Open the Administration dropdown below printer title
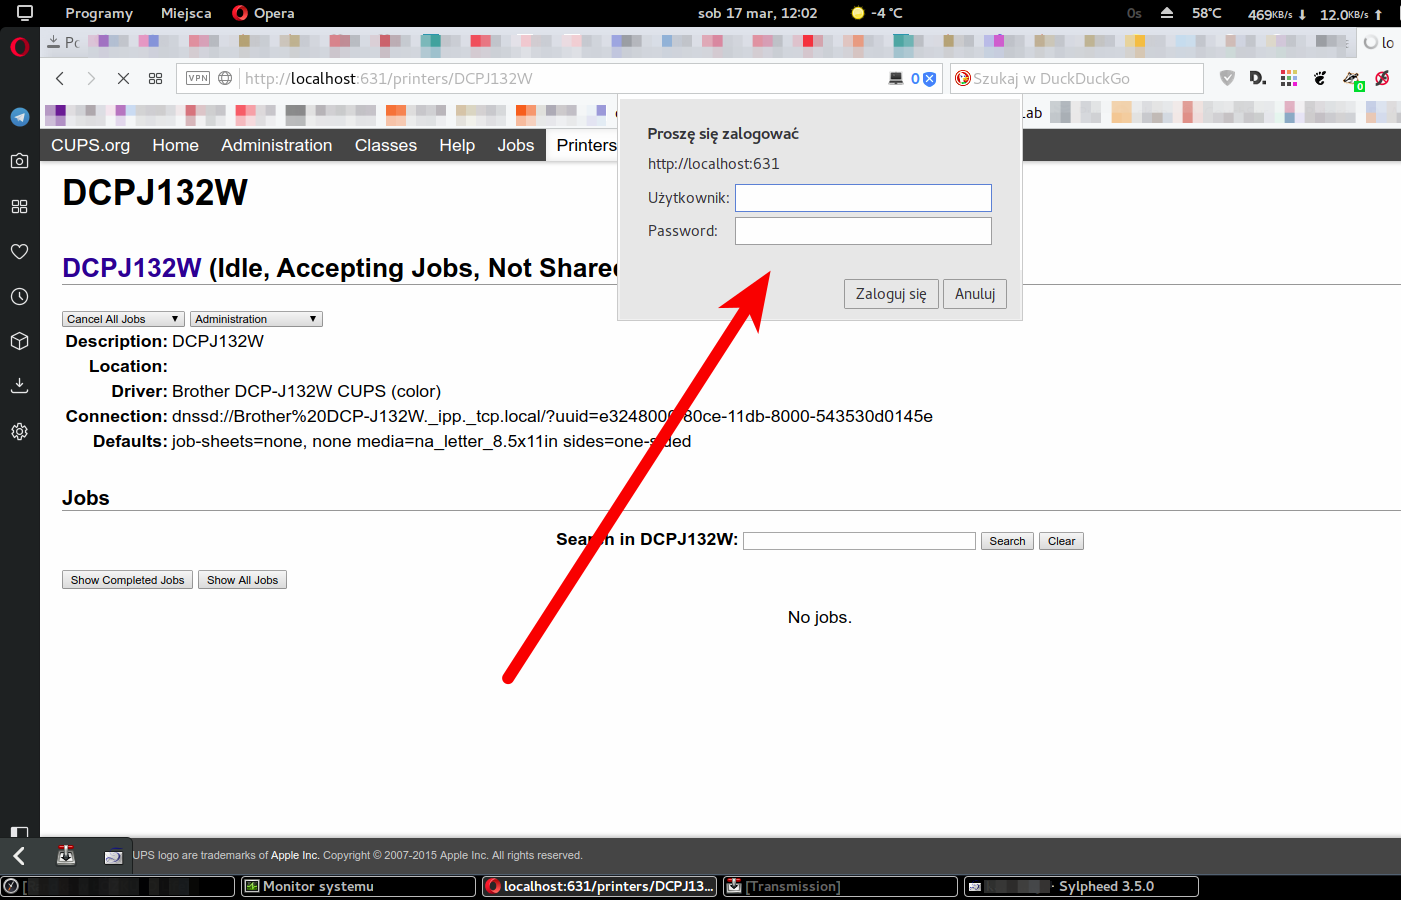The width and height of the screenshot is (1401, 900). point(256,319)
